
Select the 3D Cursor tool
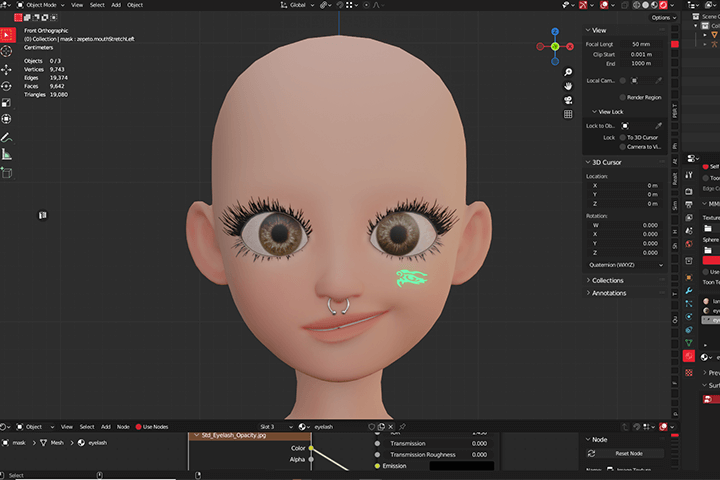pyautogui.click(x=6, y=51)
